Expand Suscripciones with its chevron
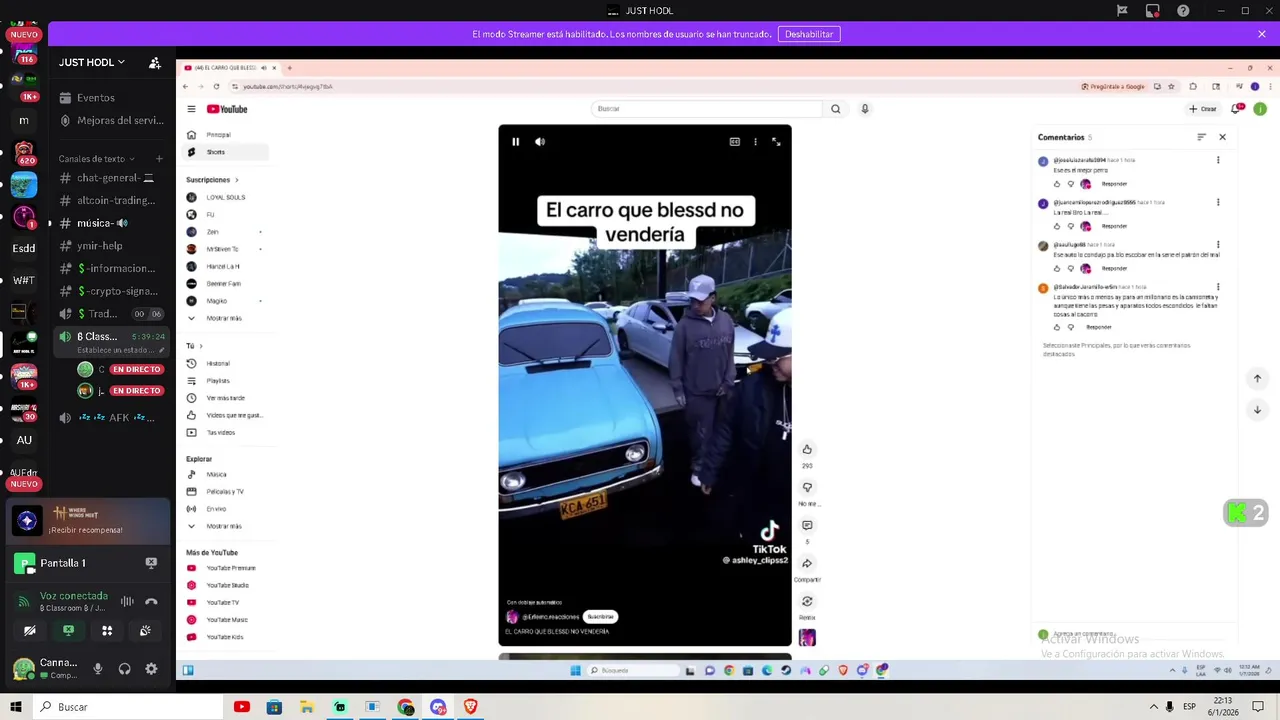This screenshot has height=720, width=1280. (x=237, y=180)
